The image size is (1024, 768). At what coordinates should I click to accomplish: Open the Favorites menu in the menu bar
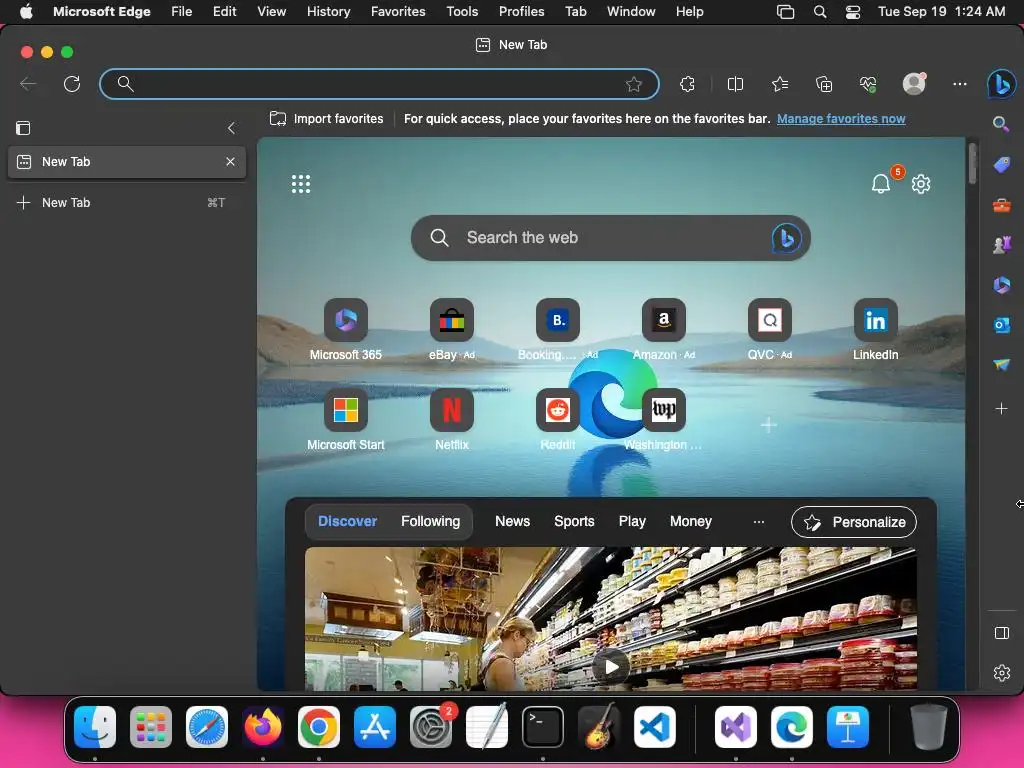[398, 12]
